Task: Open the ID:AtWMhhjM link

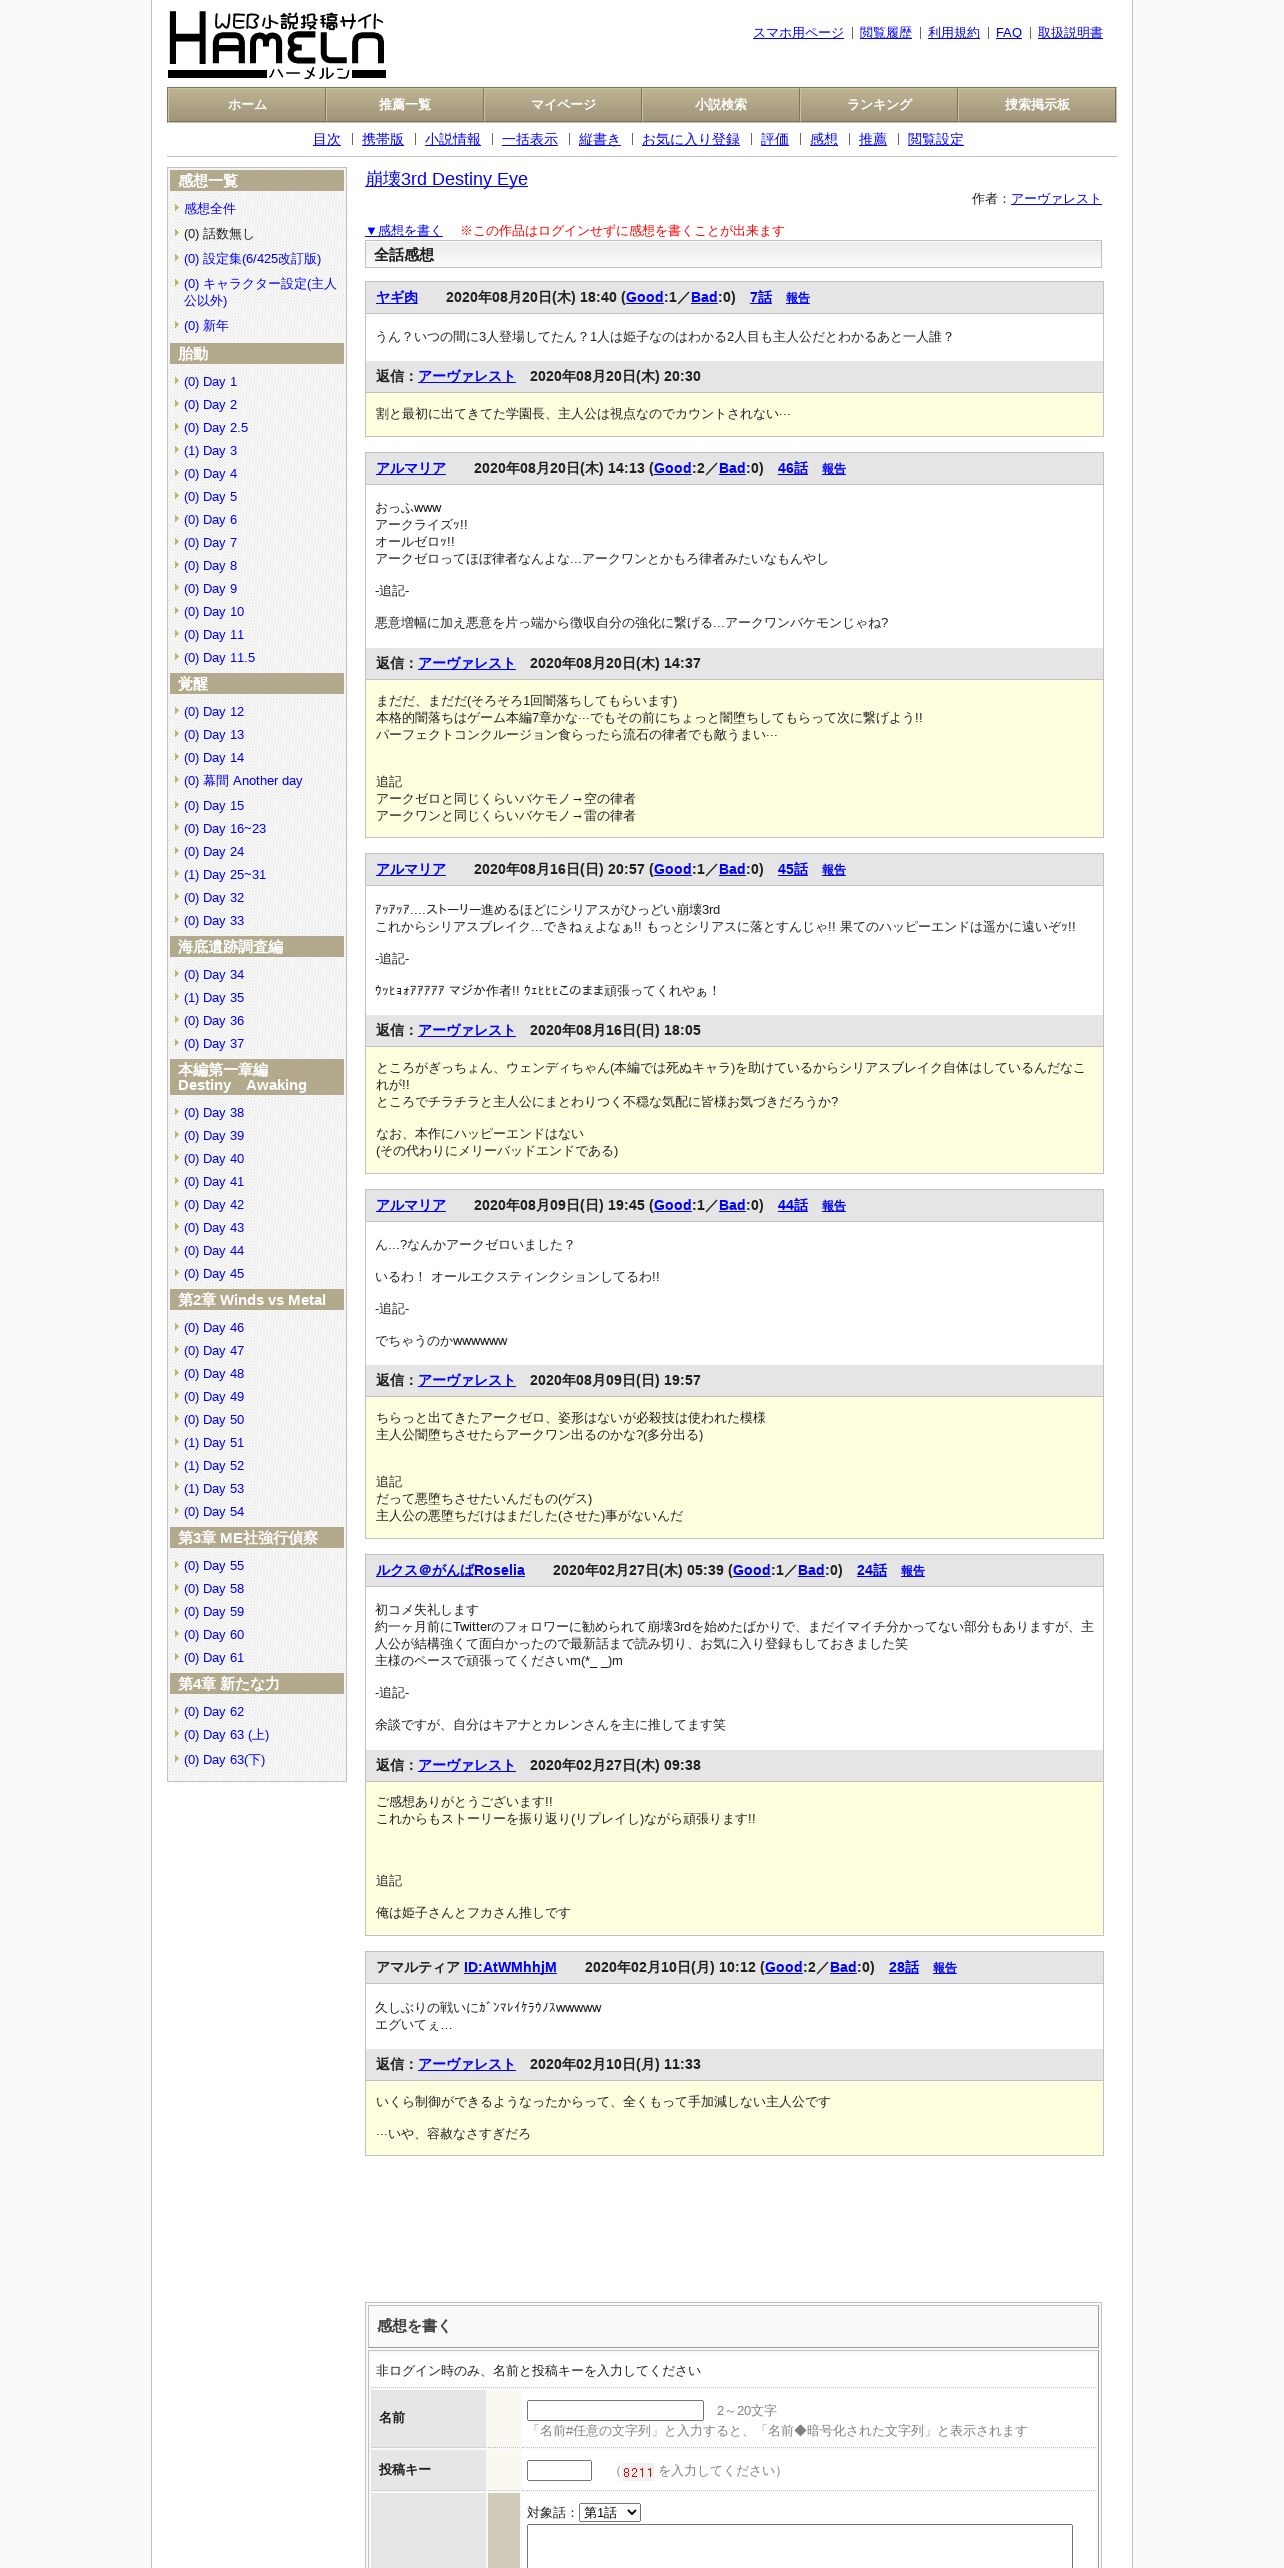Action: [510, 1968]
